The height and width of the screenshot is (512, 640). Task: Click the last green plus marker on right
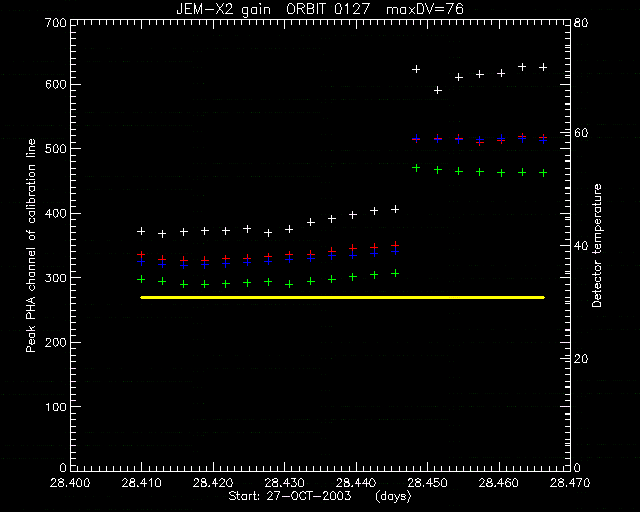[543, 173]
